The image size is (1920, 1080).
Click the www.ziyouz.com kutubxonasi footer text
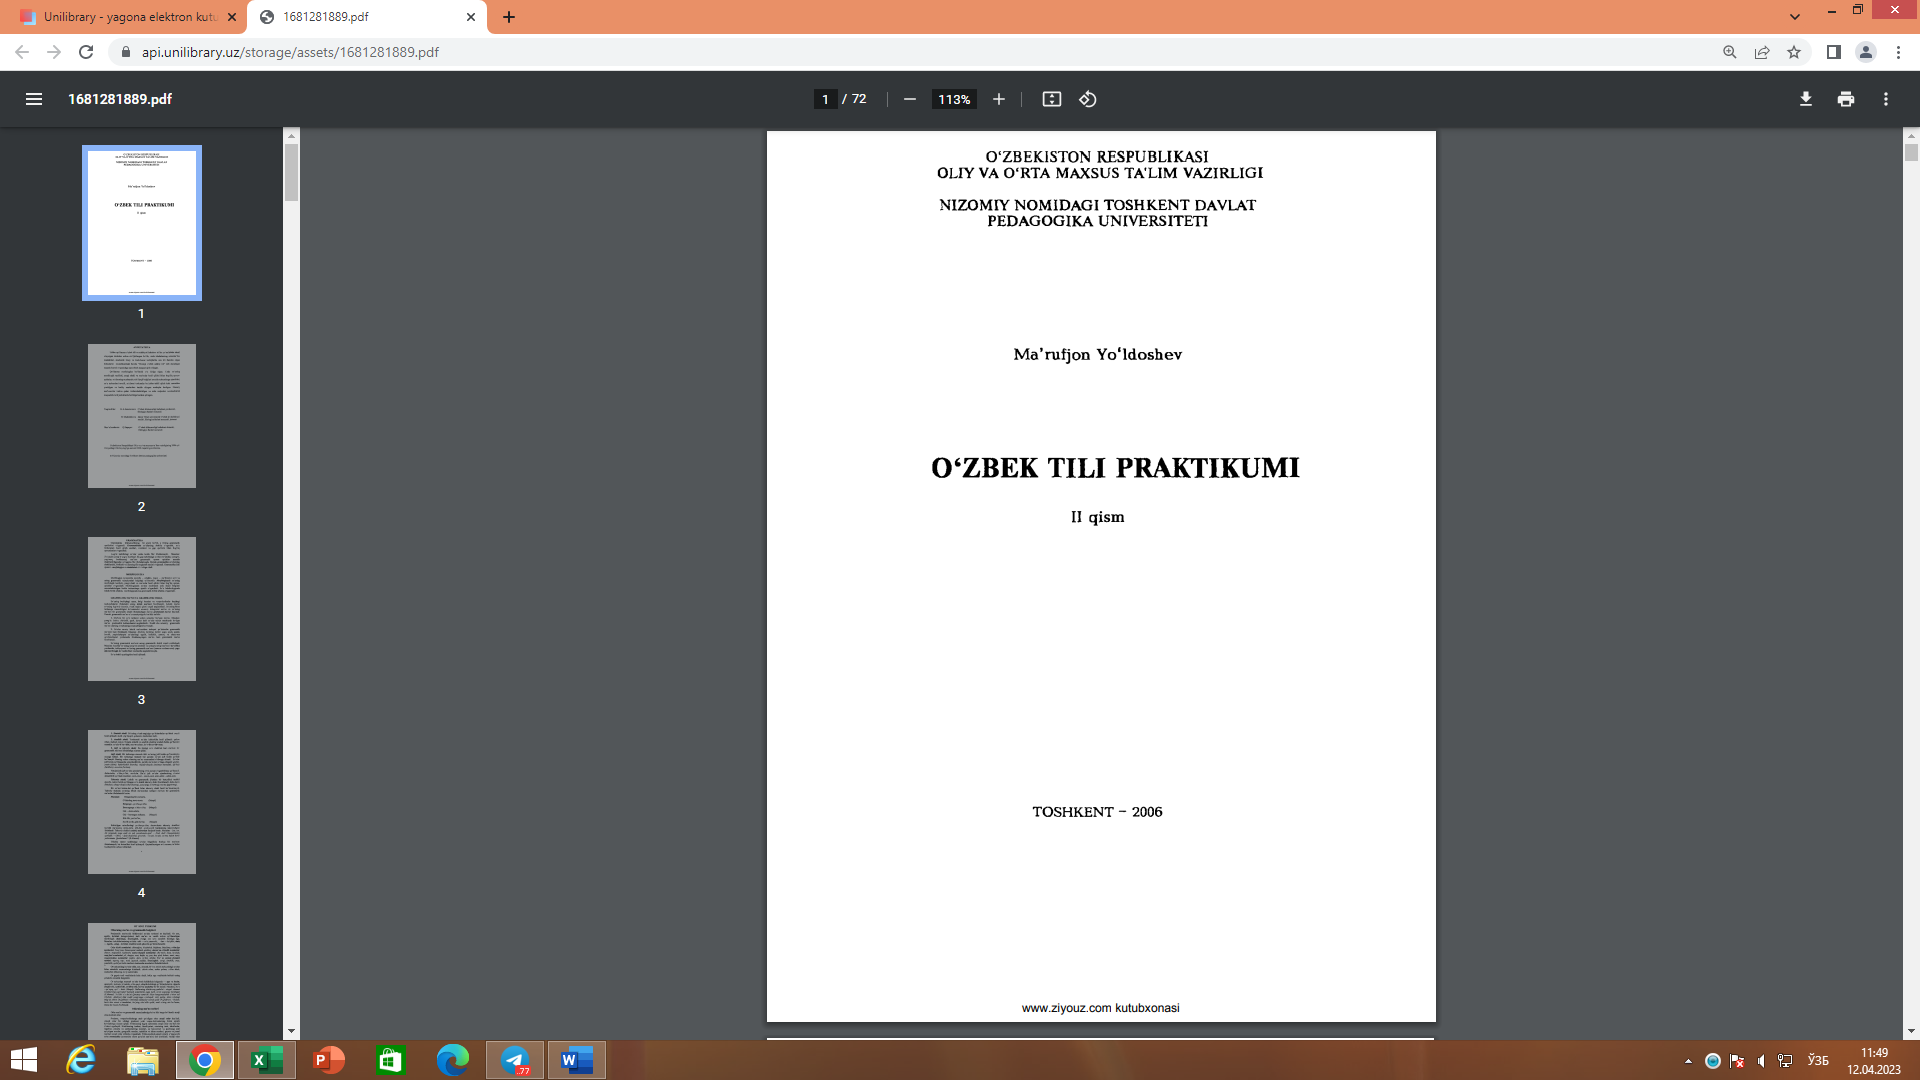1100,1008
